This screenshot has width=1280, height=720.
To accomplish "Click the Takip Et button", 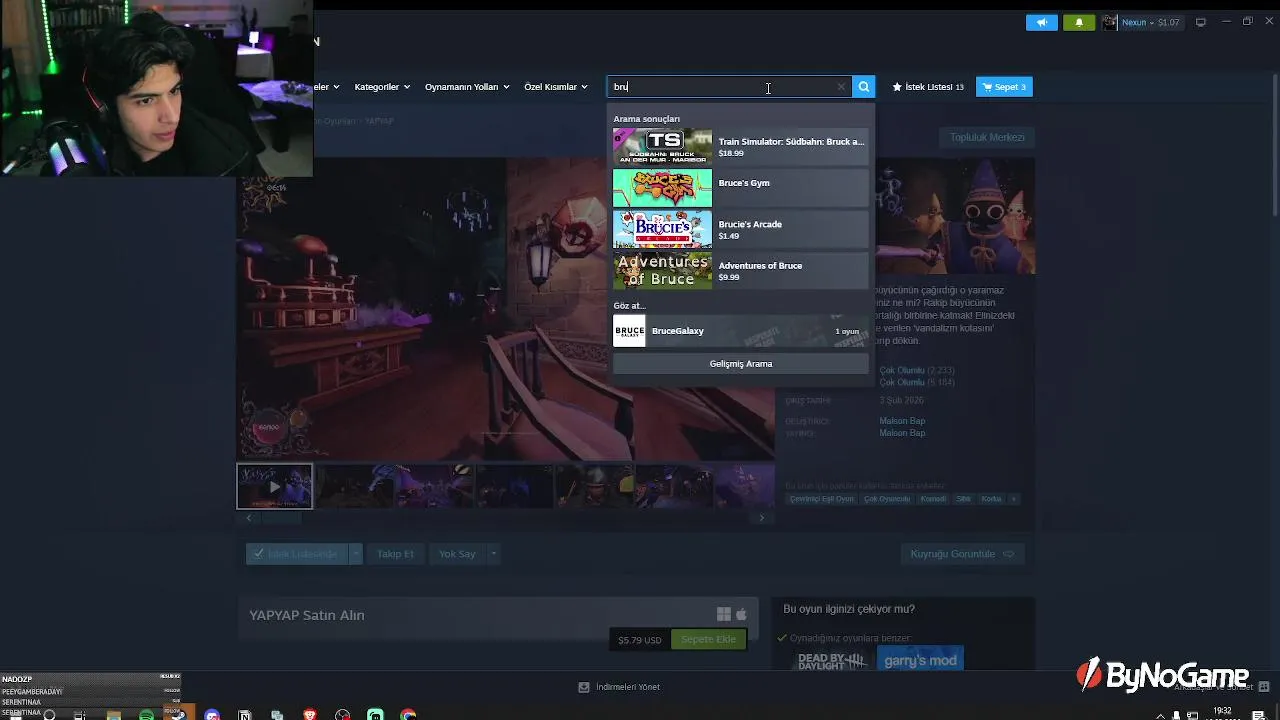I will tap(395, 554).
